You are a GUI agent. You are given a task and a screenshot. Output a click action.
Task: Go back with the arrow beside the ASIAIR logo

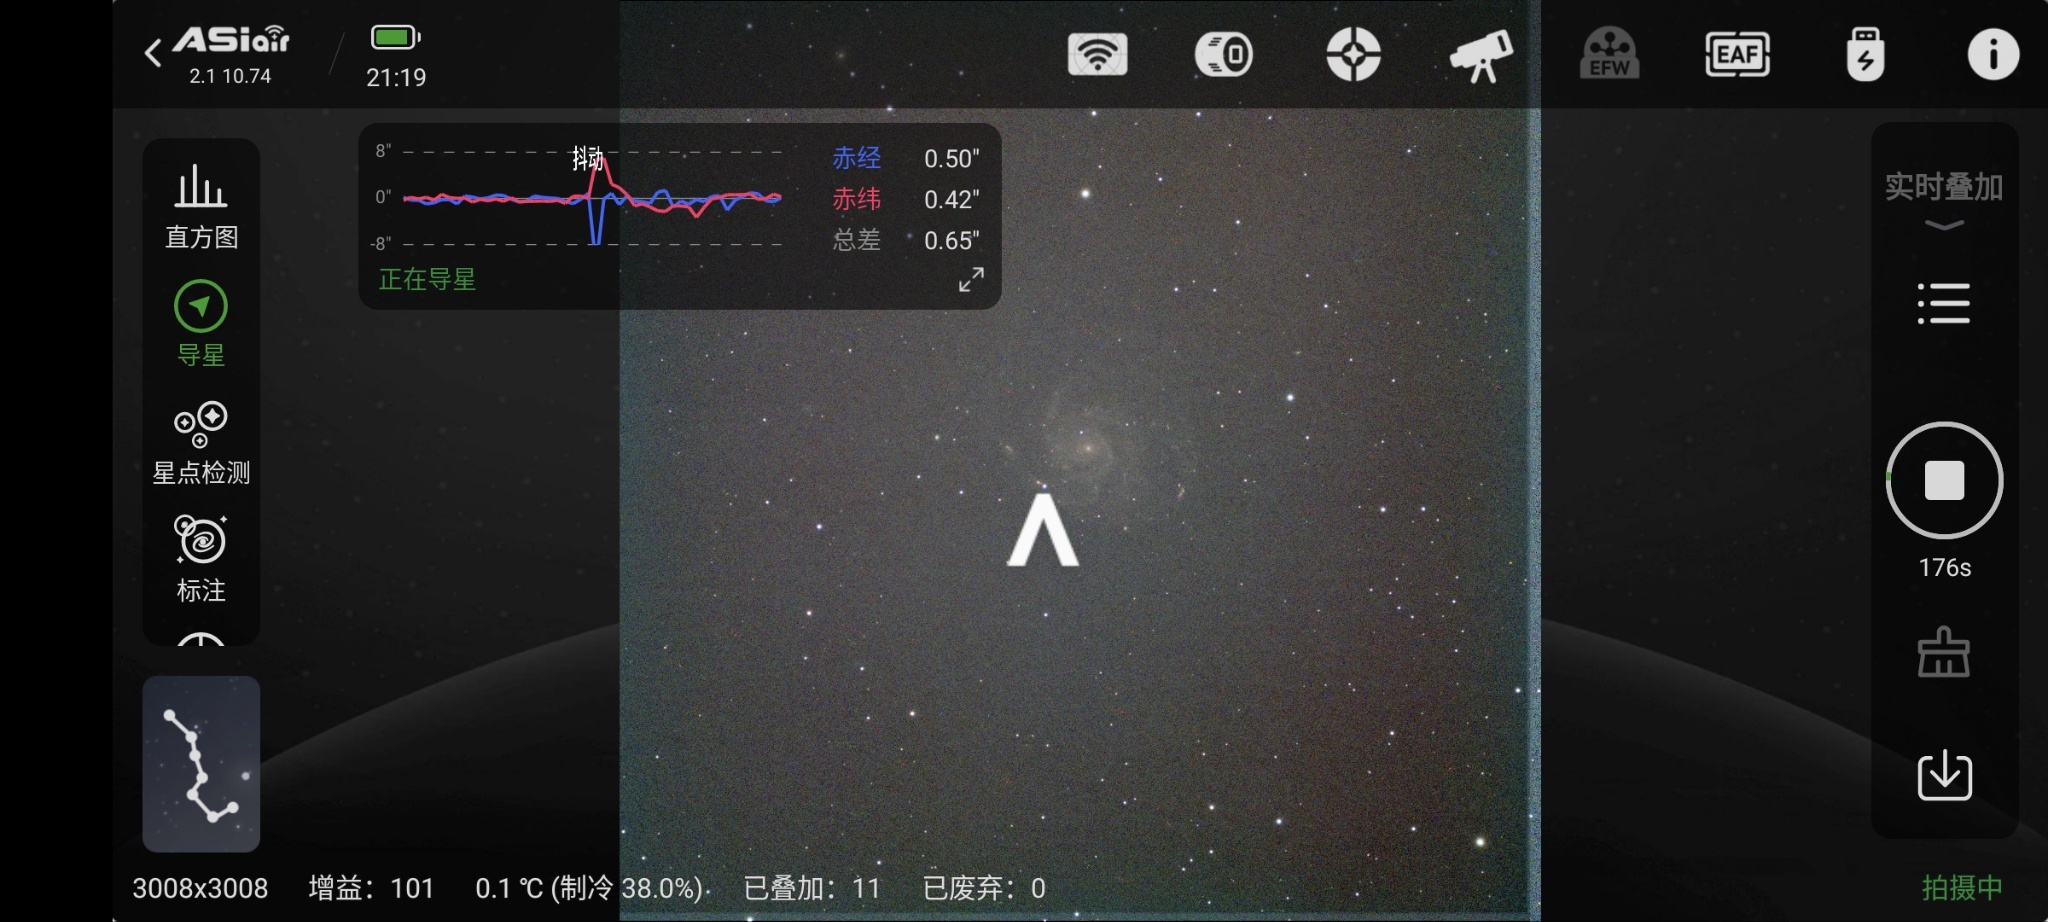(x=153, y=53)
